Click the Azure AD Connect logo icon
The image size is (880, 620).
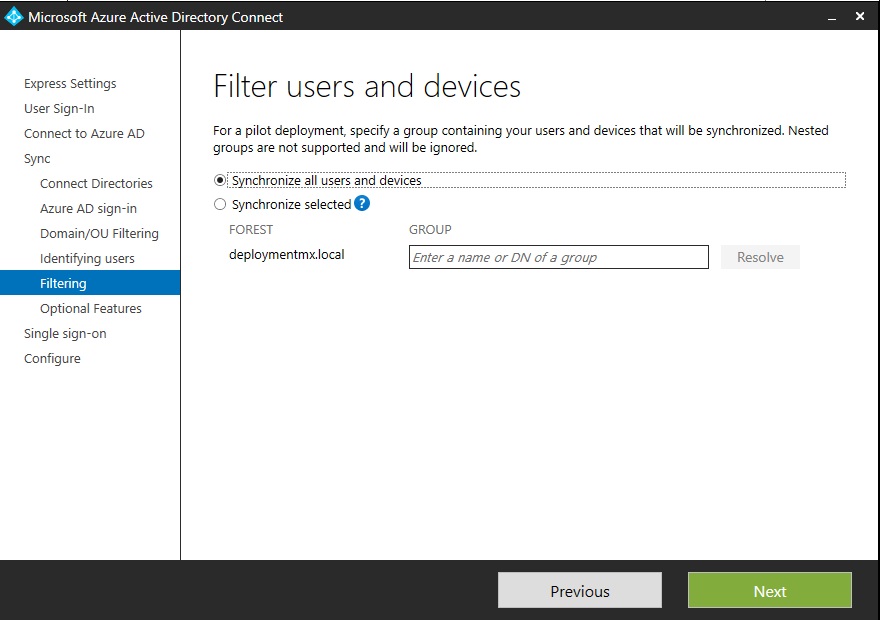[x=14, y=16]
